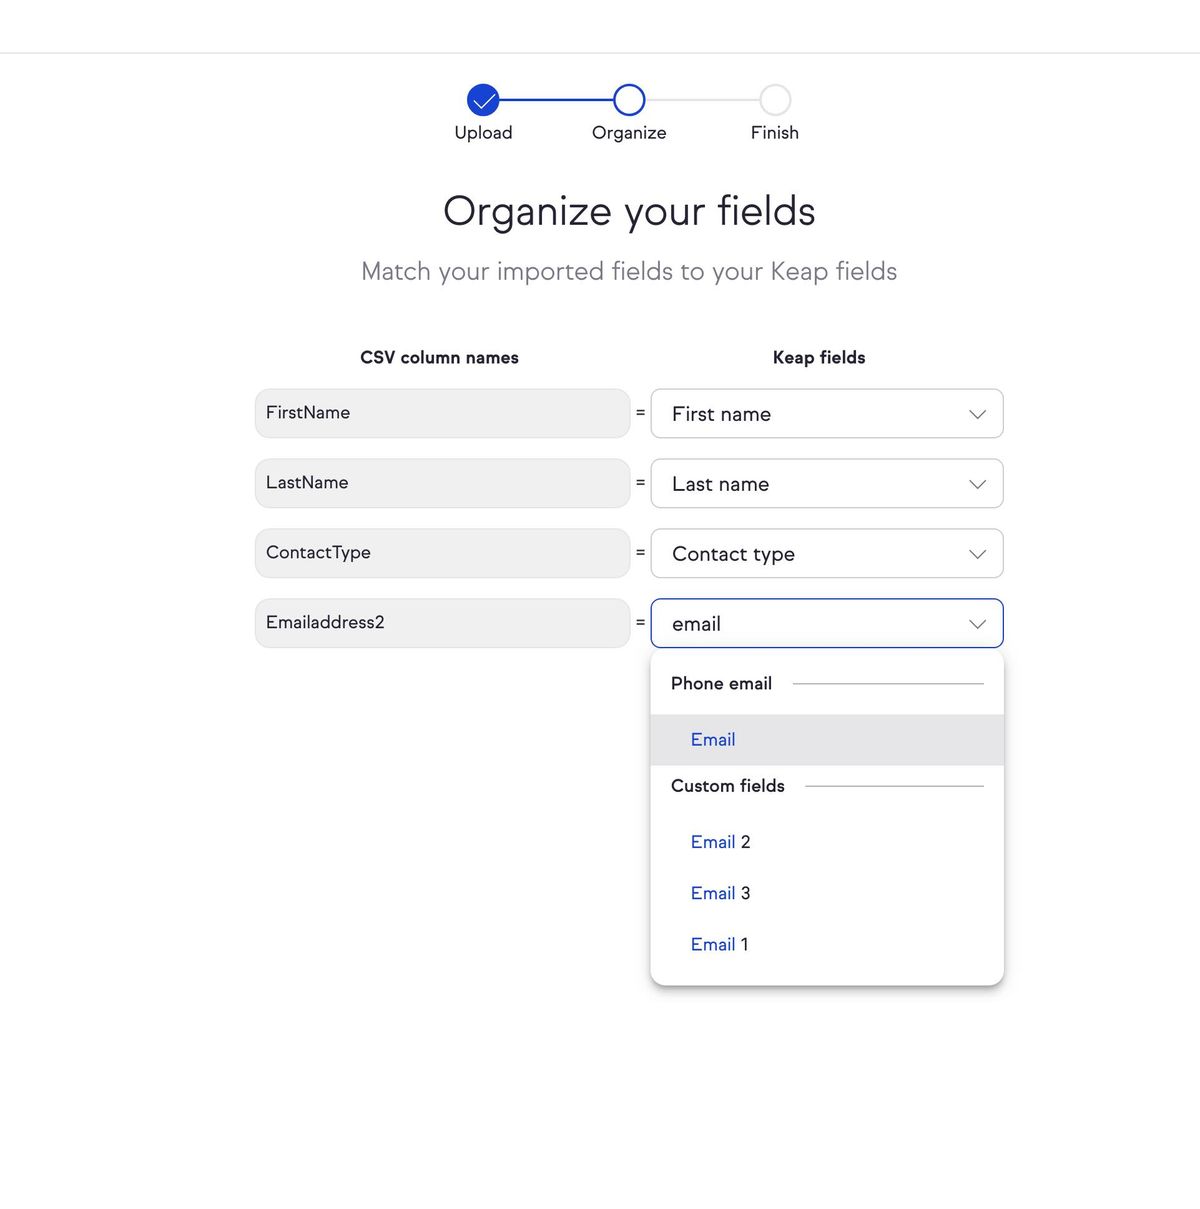Click the Organize your fields title
This screenshot has height=1209, width=1200.
[629, 212]
